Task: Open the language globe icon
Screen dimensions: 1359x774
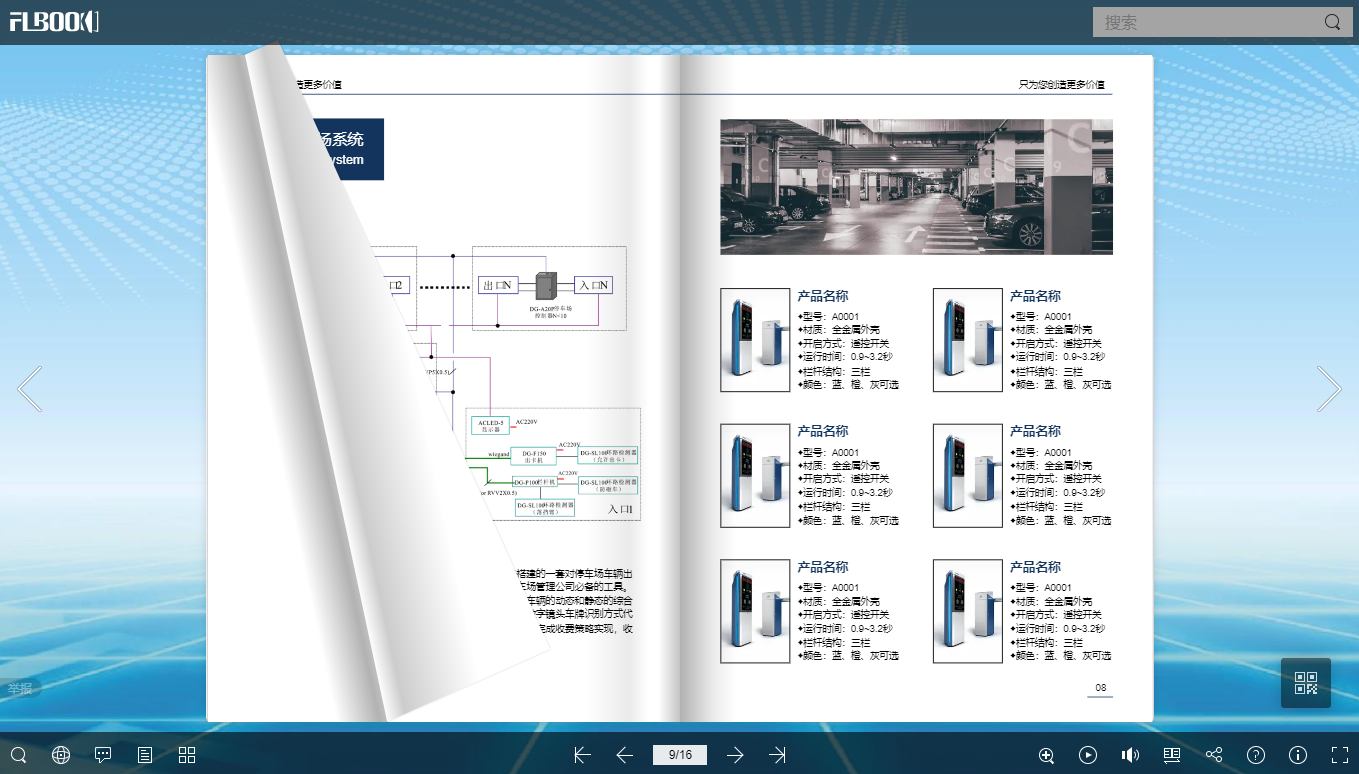Action: click(61, 755)
